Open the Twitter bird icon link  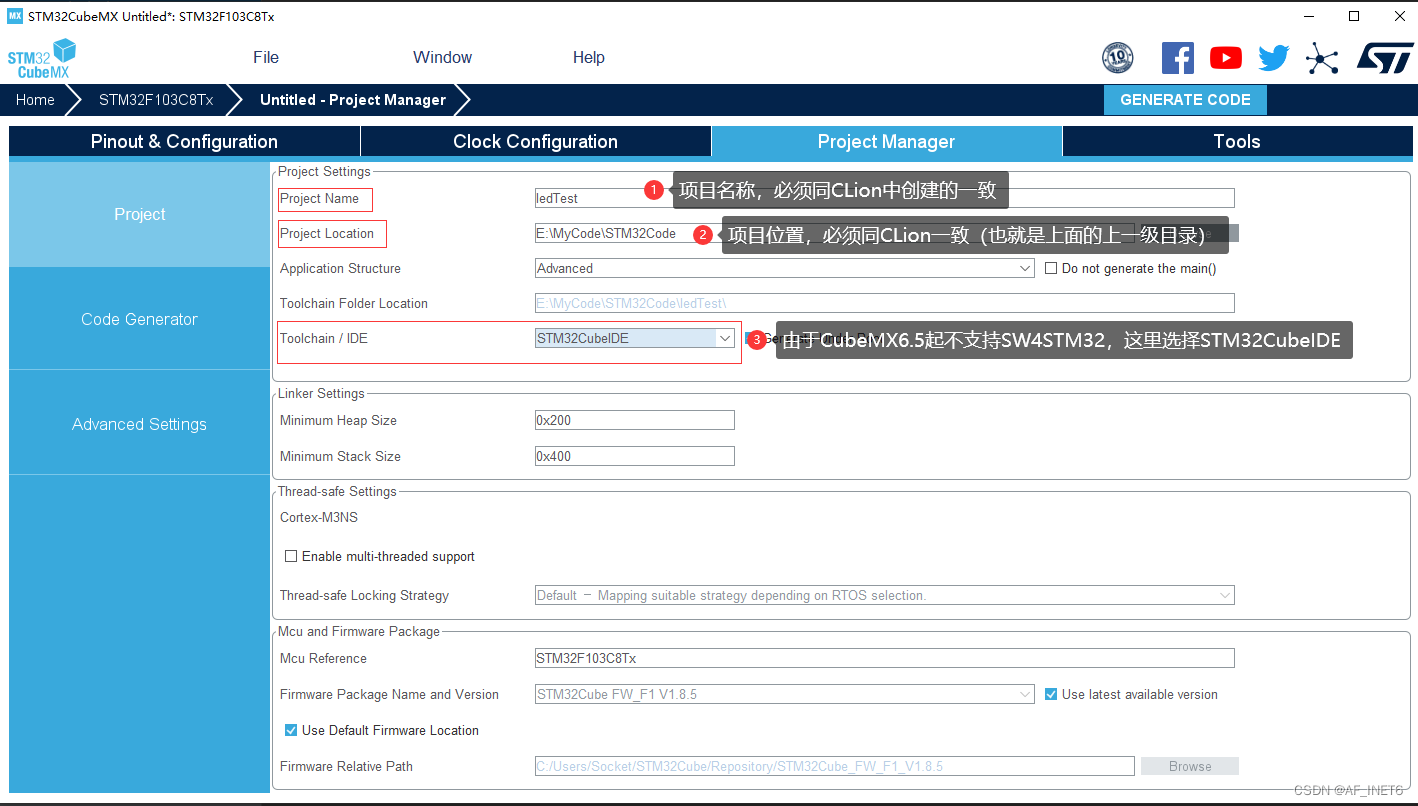pos(1274,58)
